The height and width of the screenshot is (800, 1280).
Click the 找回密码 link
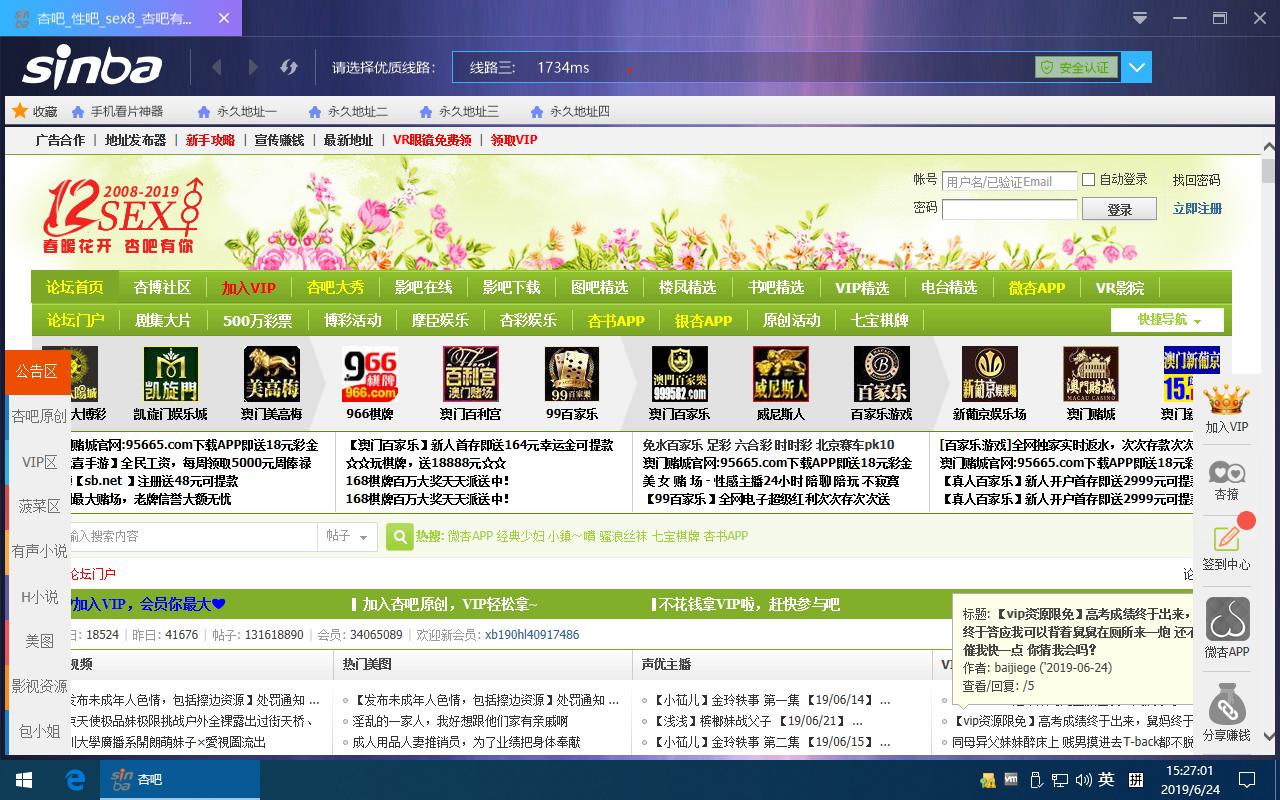1197,180
